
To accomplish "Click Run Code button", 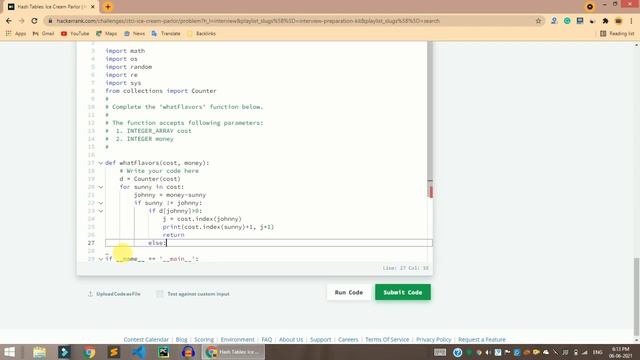I will [349, 292].
